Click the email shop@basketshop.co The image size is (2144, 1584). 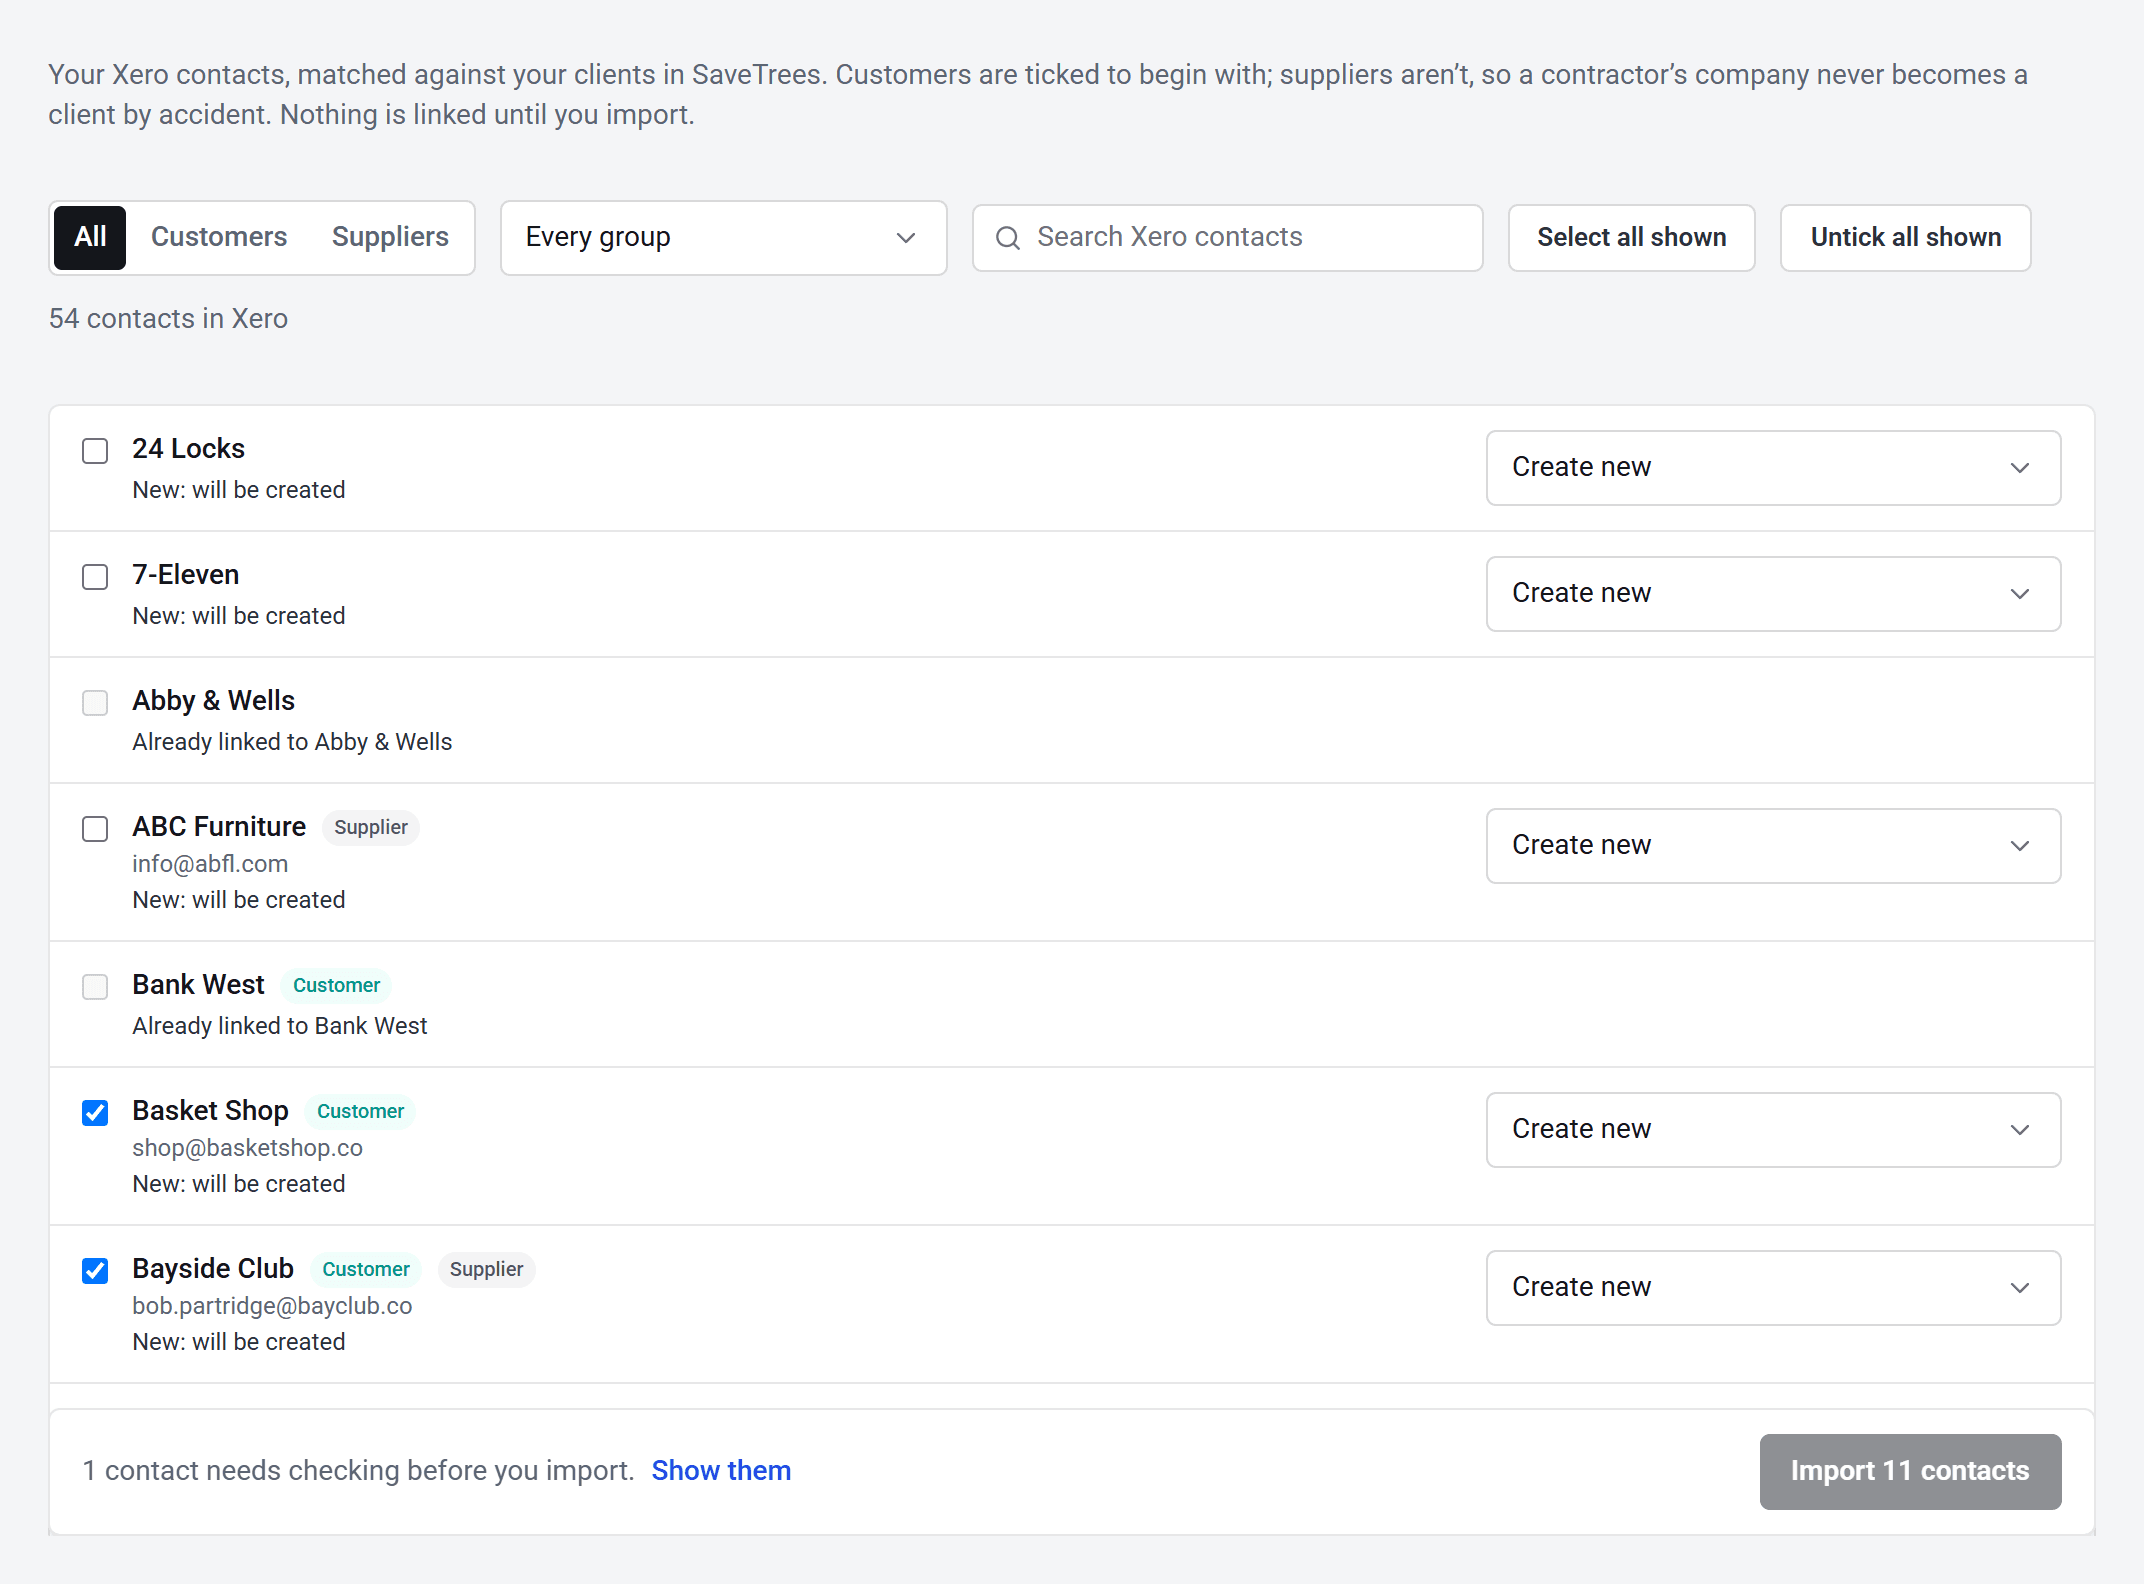pyautogui.click(x=247, y=1148)
